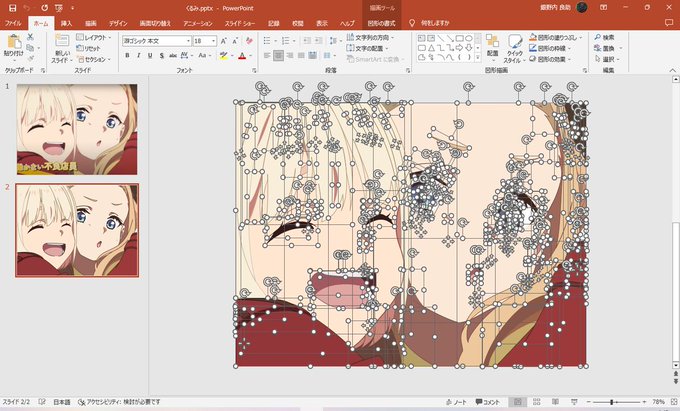Apply strikethrough with the abc icon
680x411 pixels.
(x=173, y=55)
